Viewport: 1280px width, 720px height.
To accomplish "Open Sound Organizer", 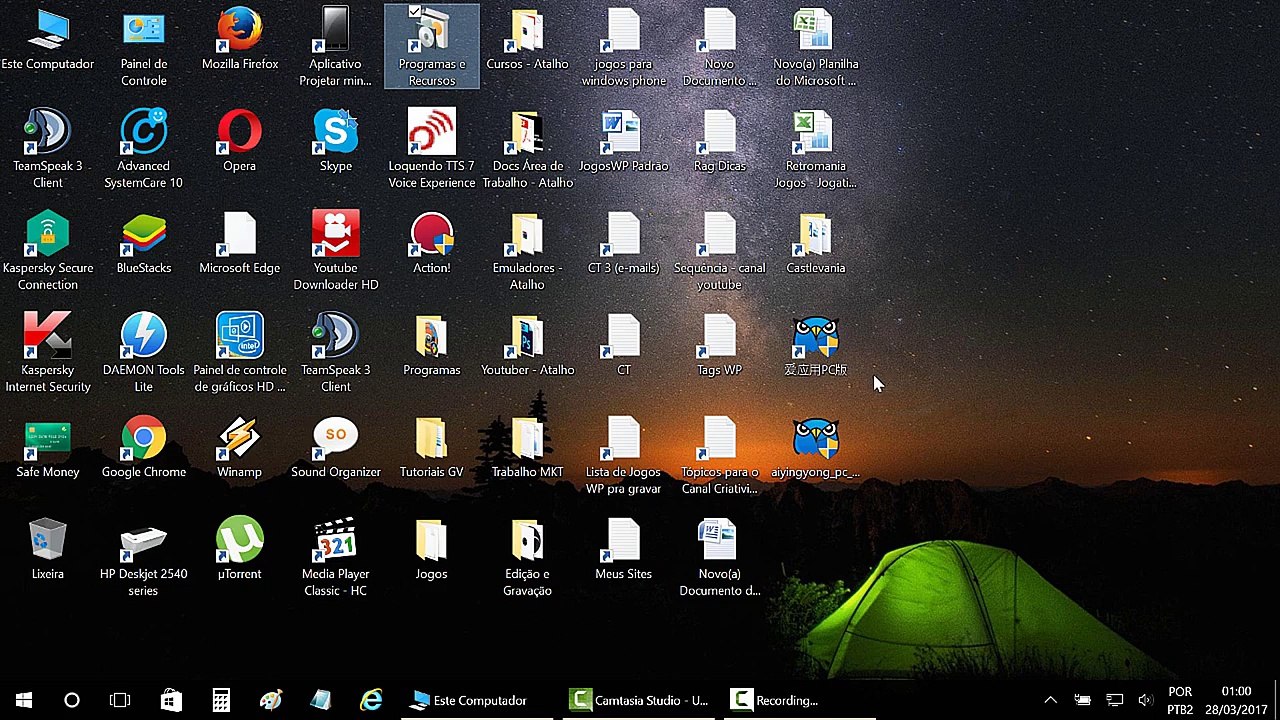I will pyautogui.click(x=335, y=448).
